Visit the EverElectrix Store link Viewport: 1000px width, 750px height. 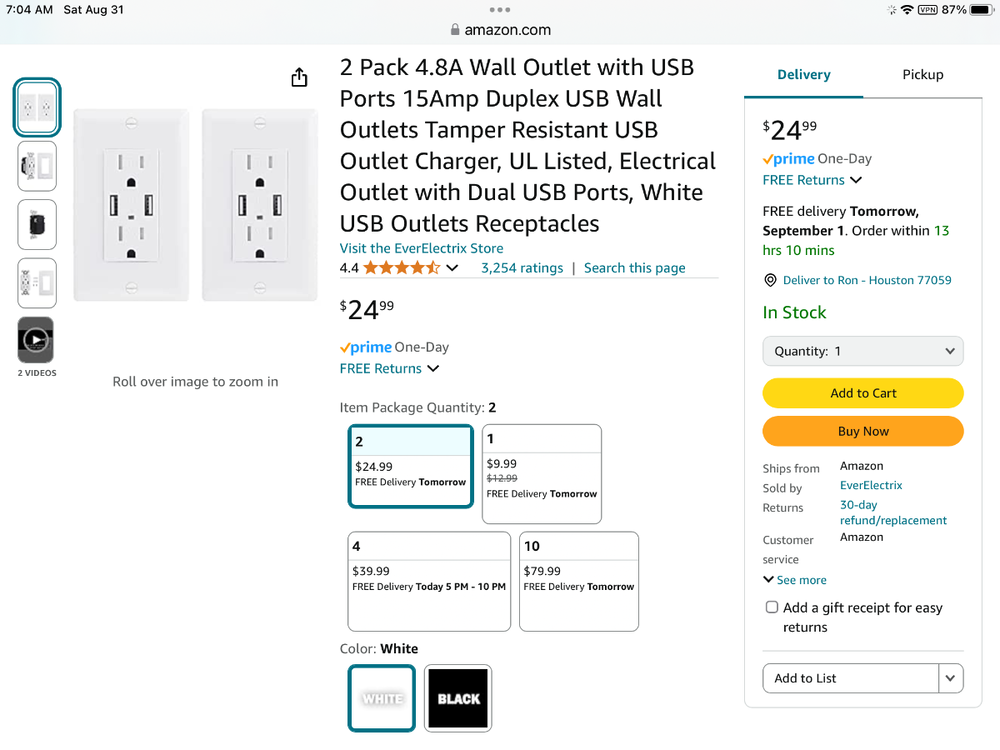[x=421, y=248]
